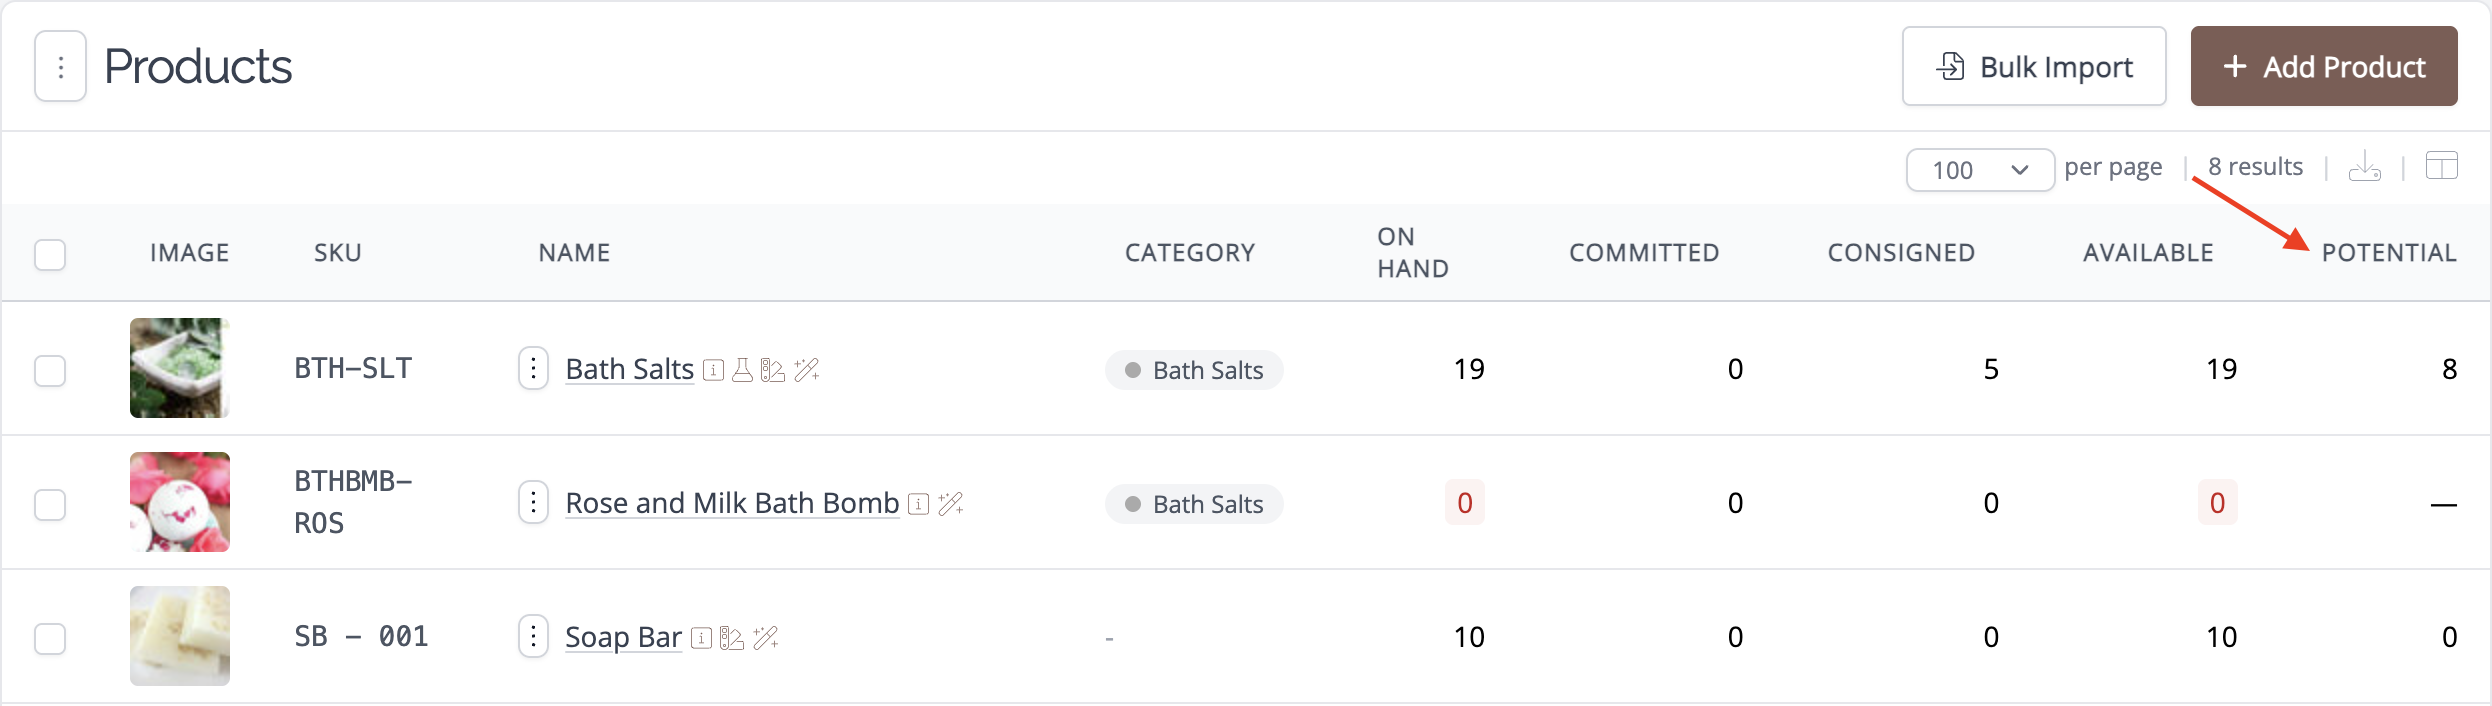Tick the select-all checkbox in table header

point(50,254)
